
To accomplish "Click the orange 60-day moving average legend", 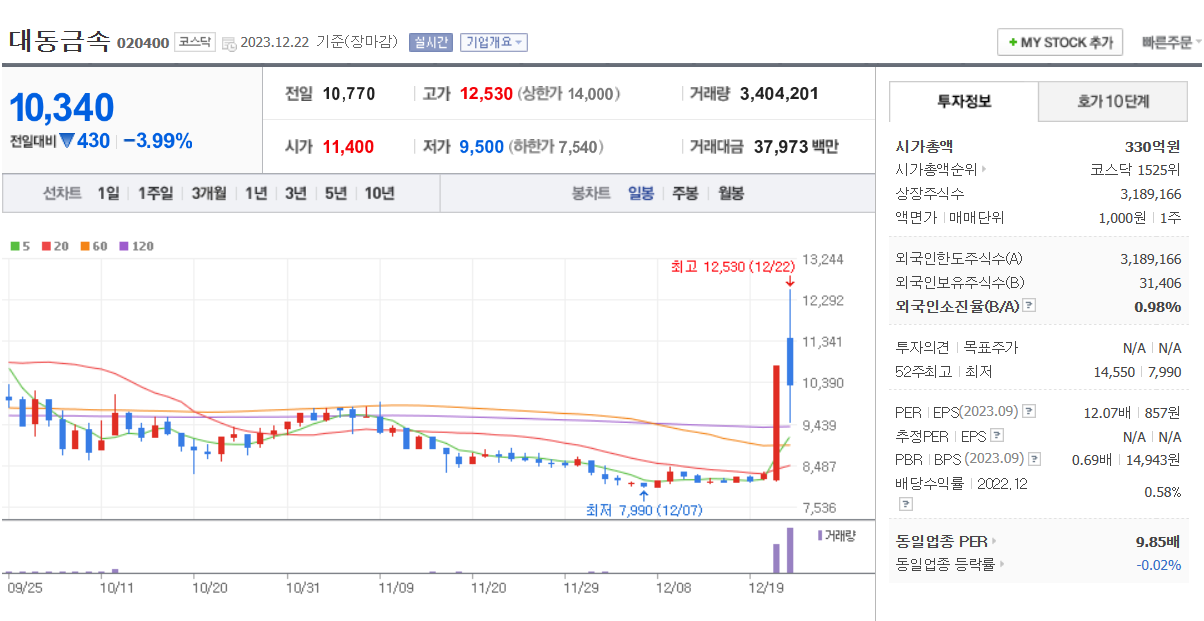I will [x=94, y=245].
